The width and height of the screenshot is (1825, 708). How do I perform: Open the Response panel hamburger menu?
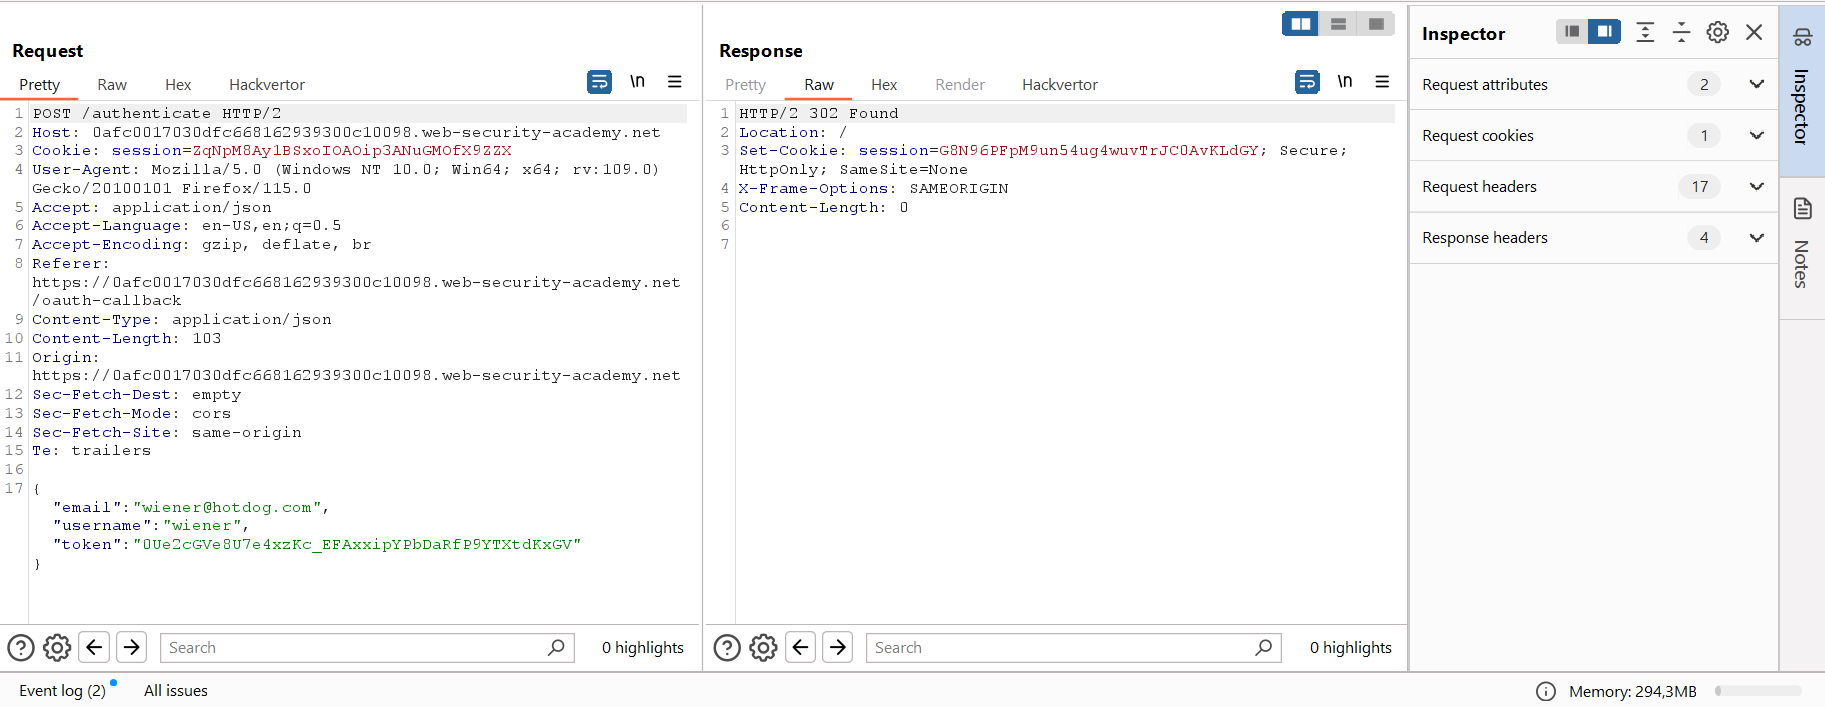1382,82
